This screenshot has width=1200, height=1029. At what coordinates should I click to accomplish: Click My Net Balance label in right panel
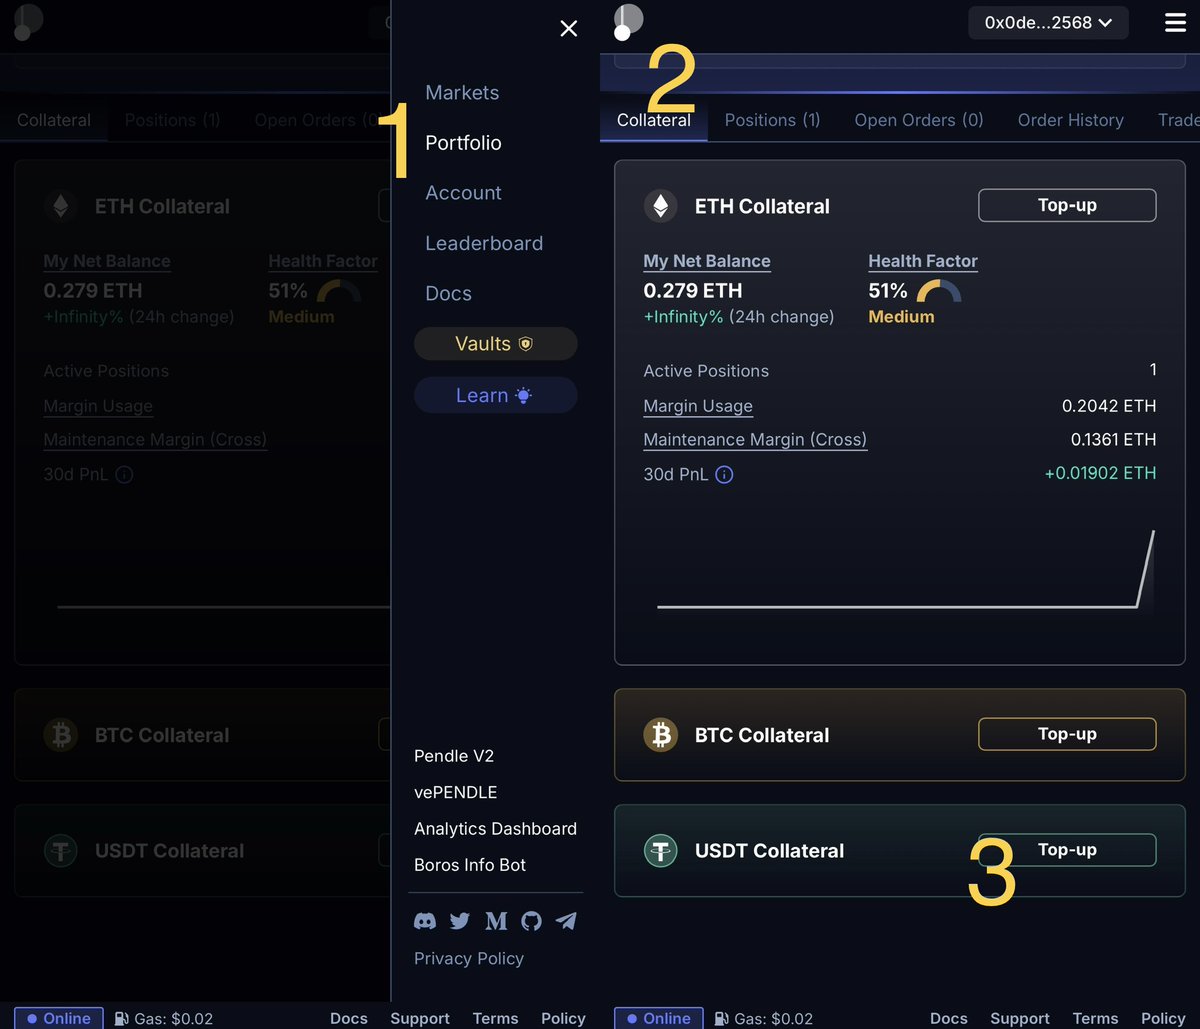pyautogui.click(x=707, y=261)
